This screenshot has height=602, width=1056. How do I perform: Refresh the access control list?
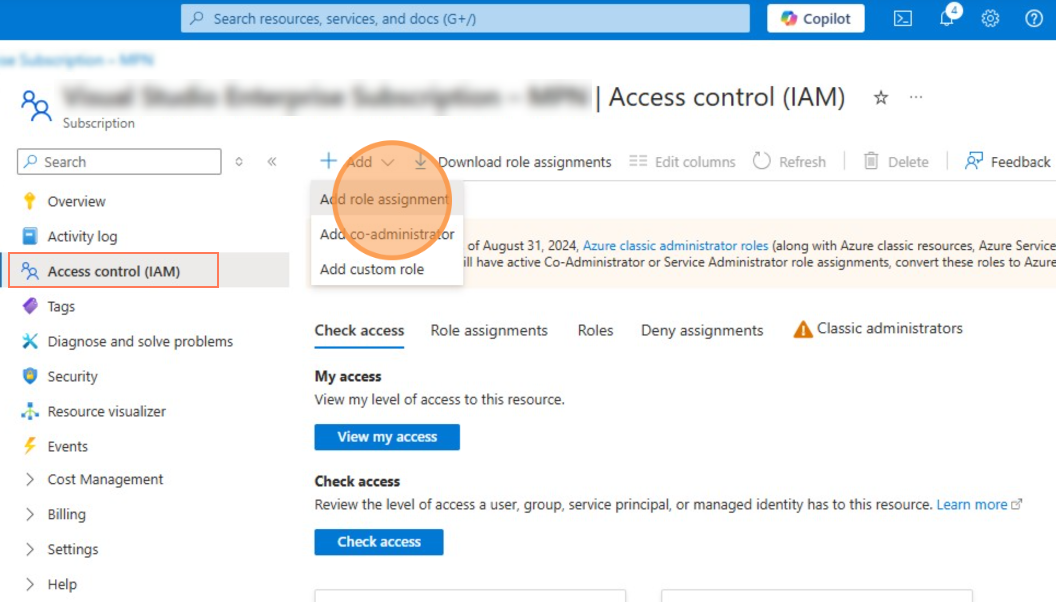point(790,162)
